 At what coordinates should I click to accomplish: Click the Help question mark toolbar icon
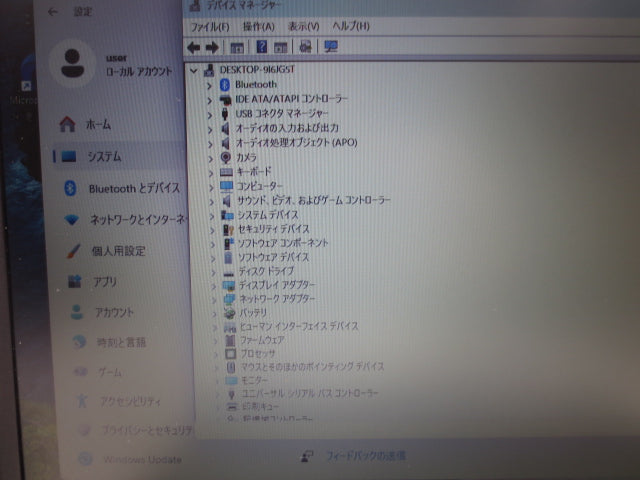pyautogui.click(x=262, y=47)
